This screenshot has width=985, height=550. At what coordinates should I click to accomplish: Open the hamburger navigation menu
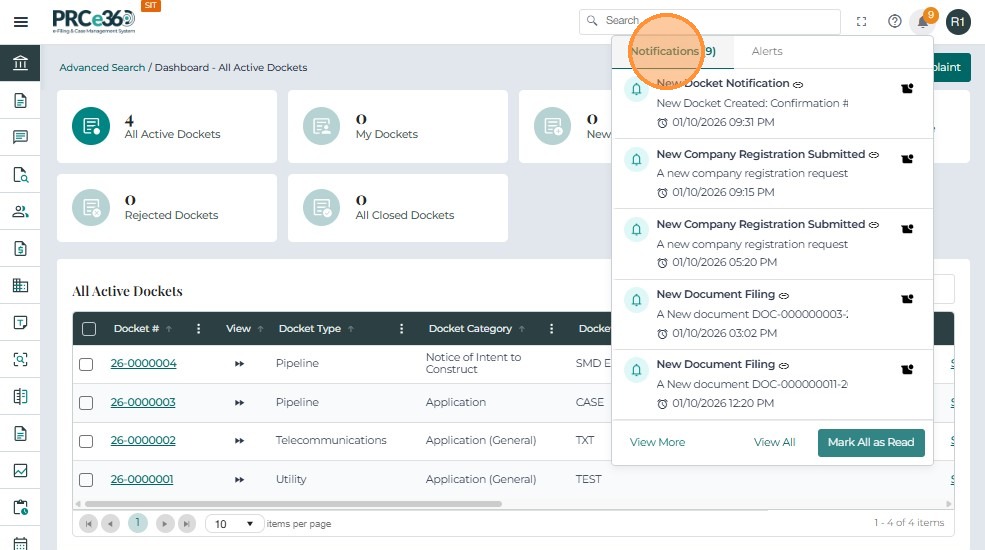[20, 21]
